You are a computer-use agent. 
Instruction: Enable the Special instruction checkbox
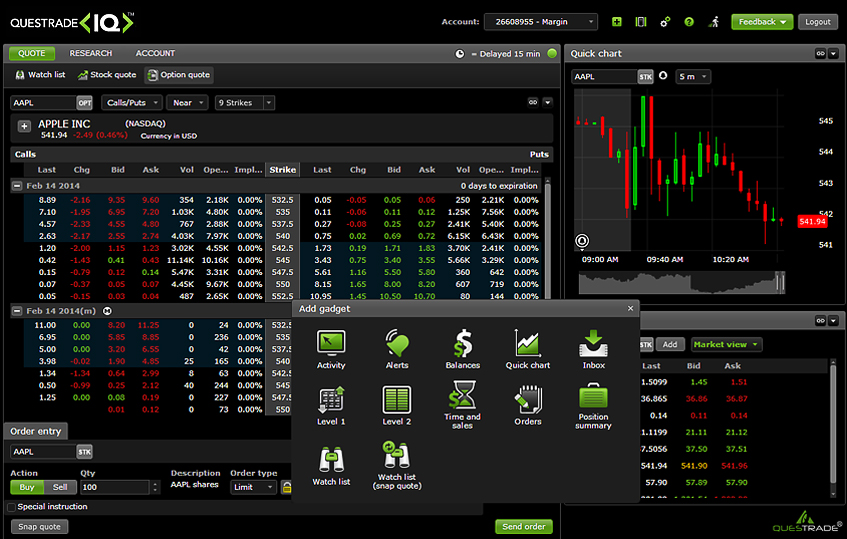(11, 507)
